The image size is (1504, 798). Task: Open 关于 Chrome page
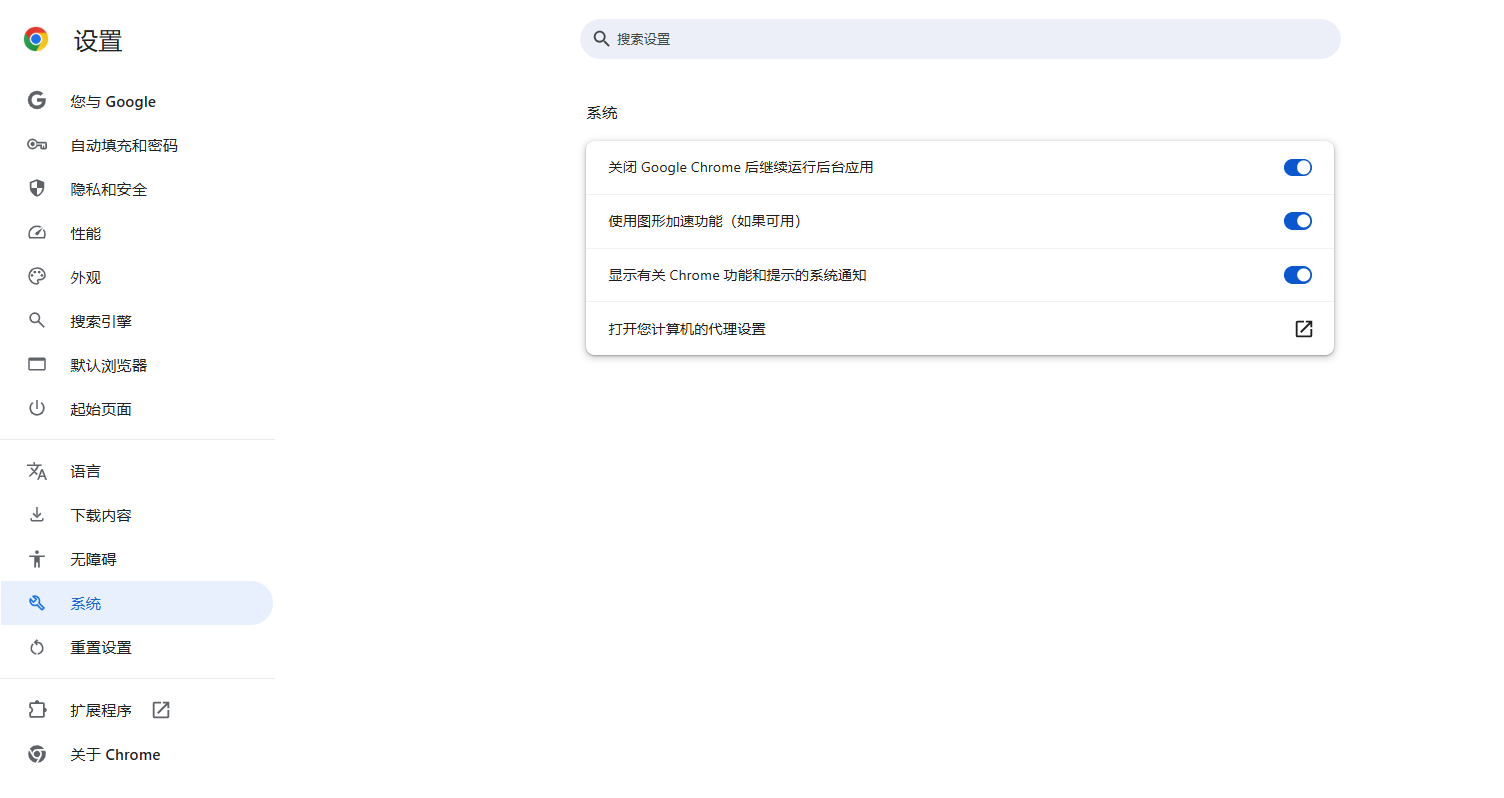[137, 754]
